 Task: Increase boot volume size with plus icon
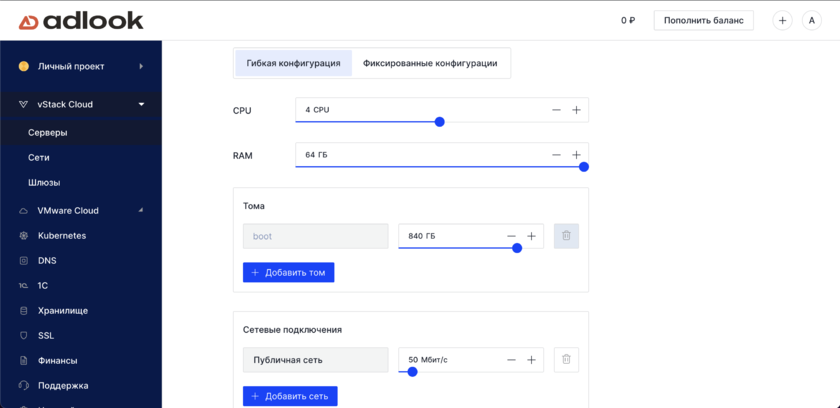531,236
